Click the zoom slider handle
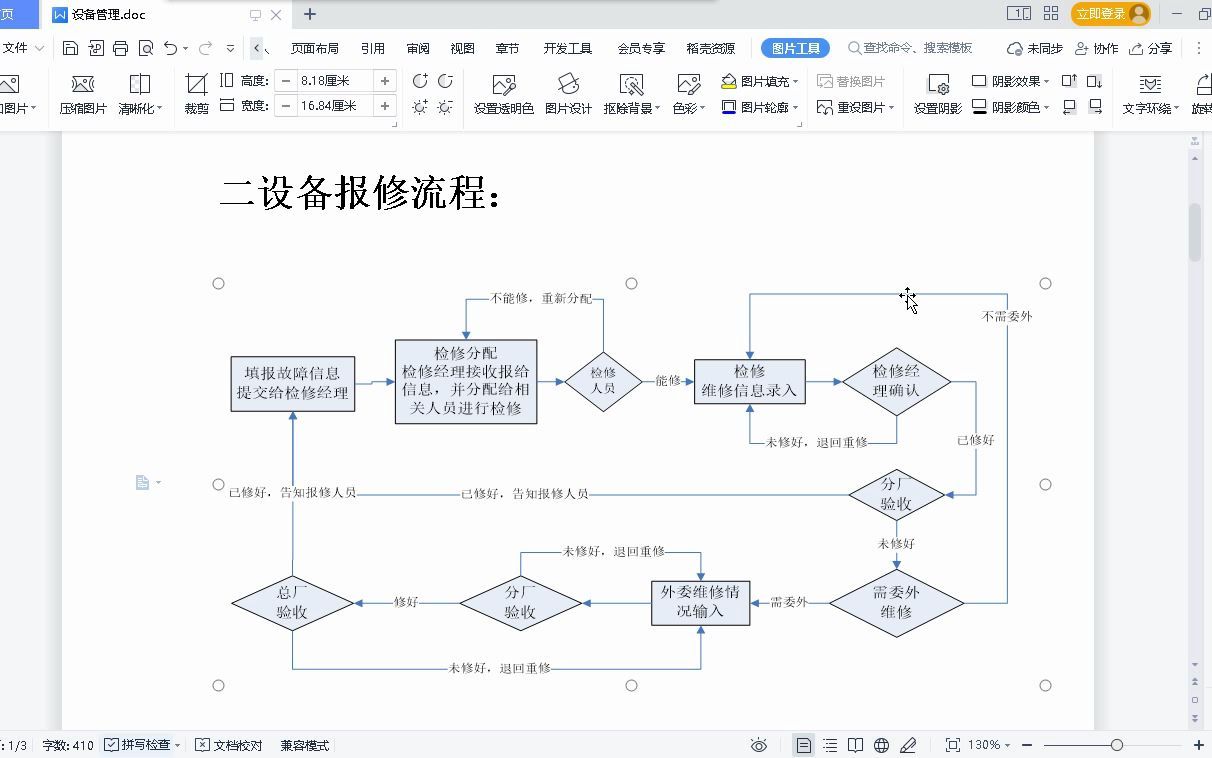 pos(1117,745)
